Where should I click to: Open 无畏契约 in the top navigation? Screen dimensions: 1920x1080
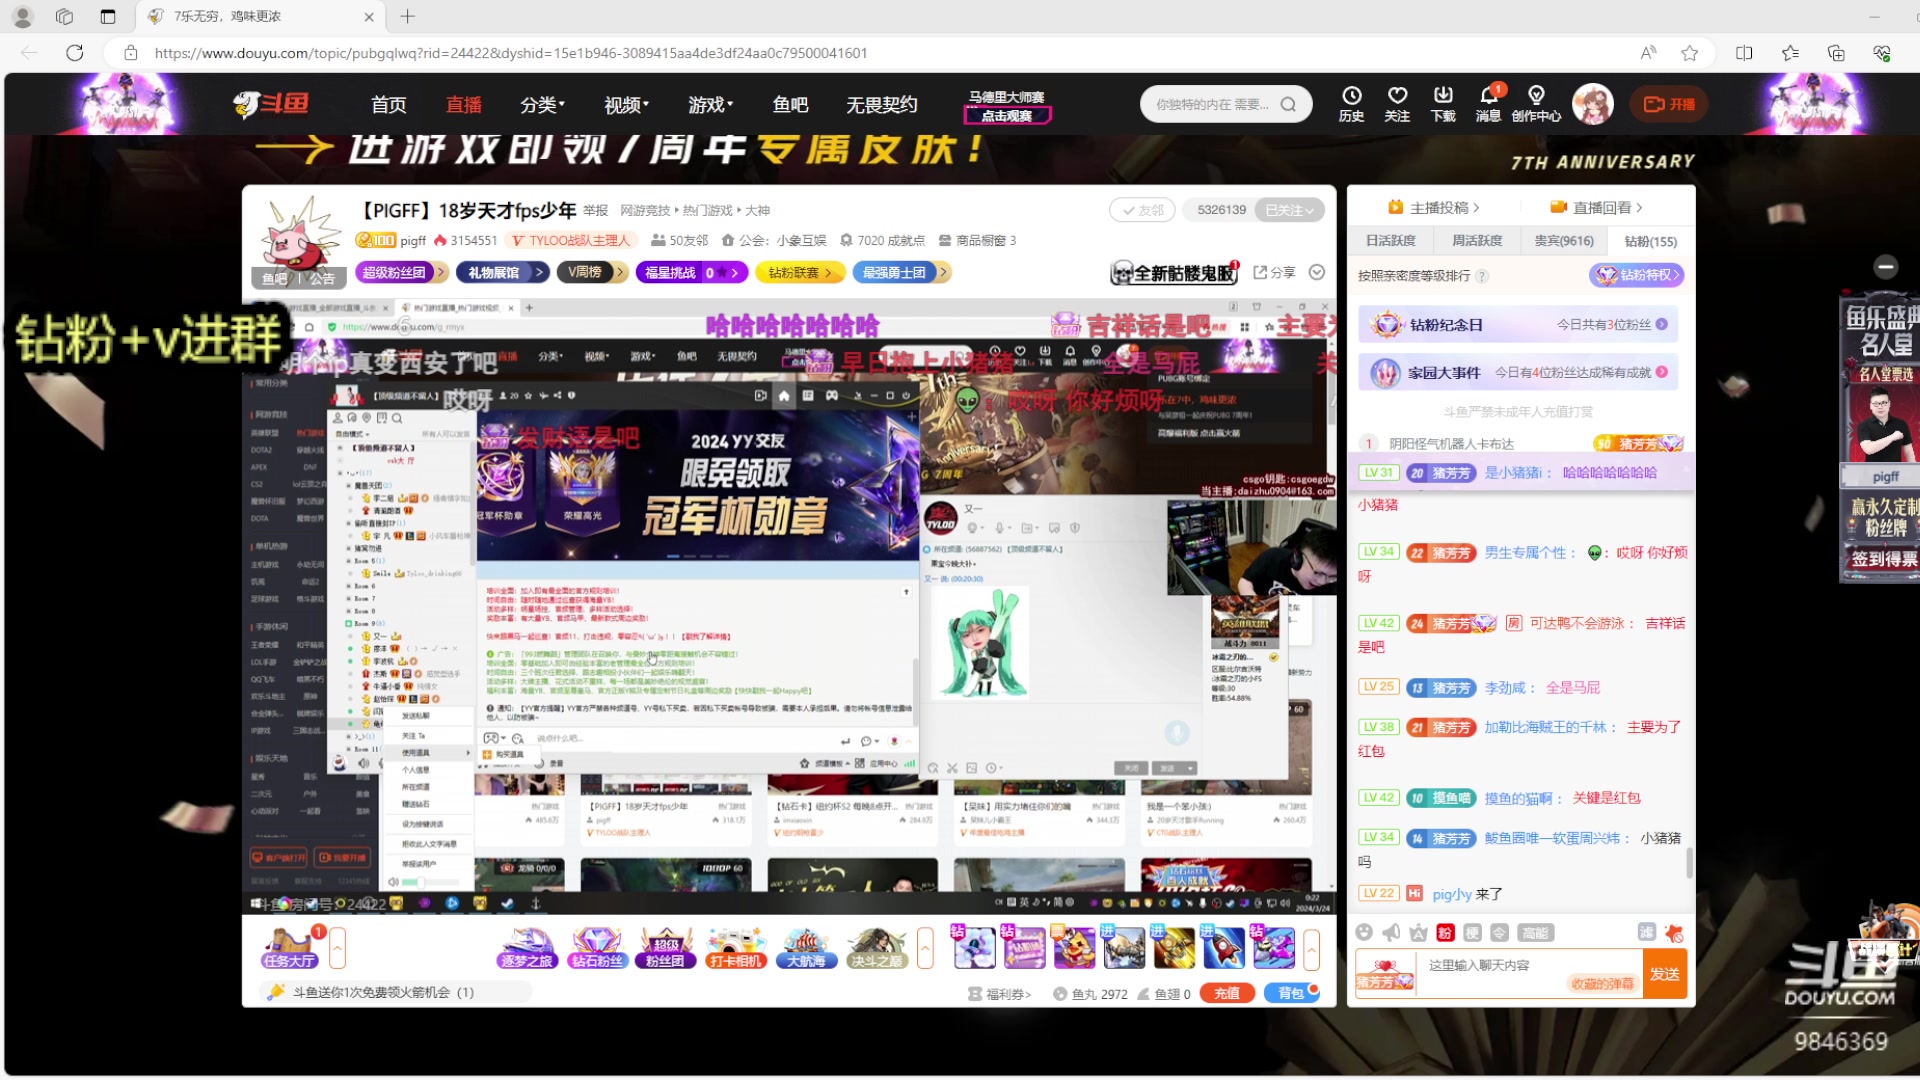click(881, 104)
